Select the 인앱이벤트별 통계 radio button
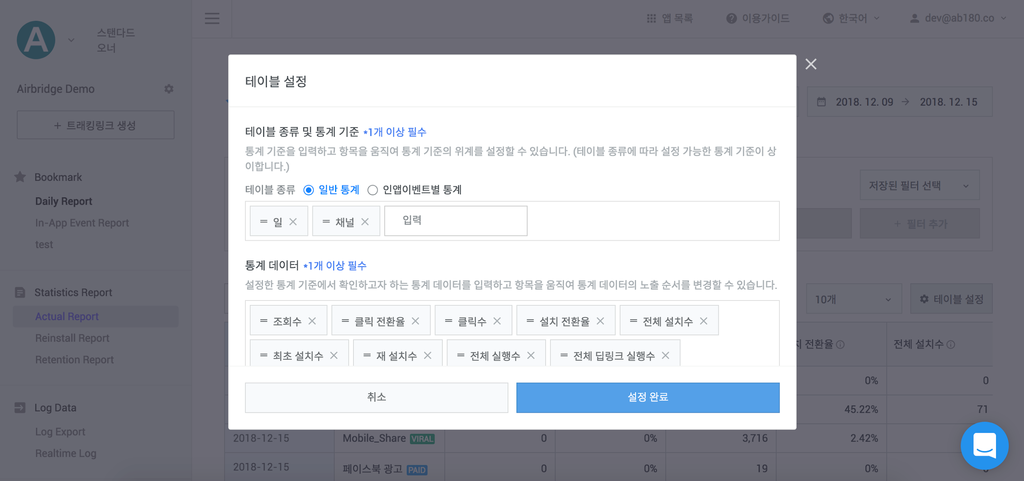Screen dimensions: 1024x481 point(372,190)
